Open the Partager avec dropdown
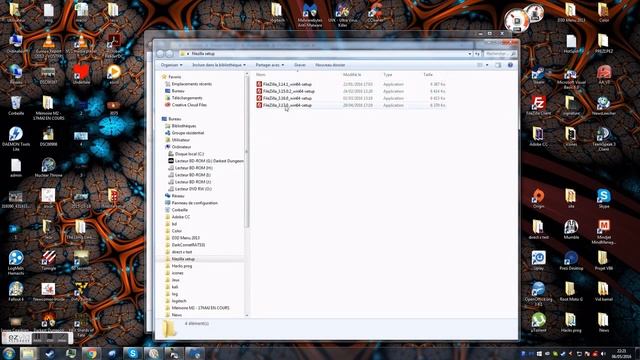 point(270,65)
